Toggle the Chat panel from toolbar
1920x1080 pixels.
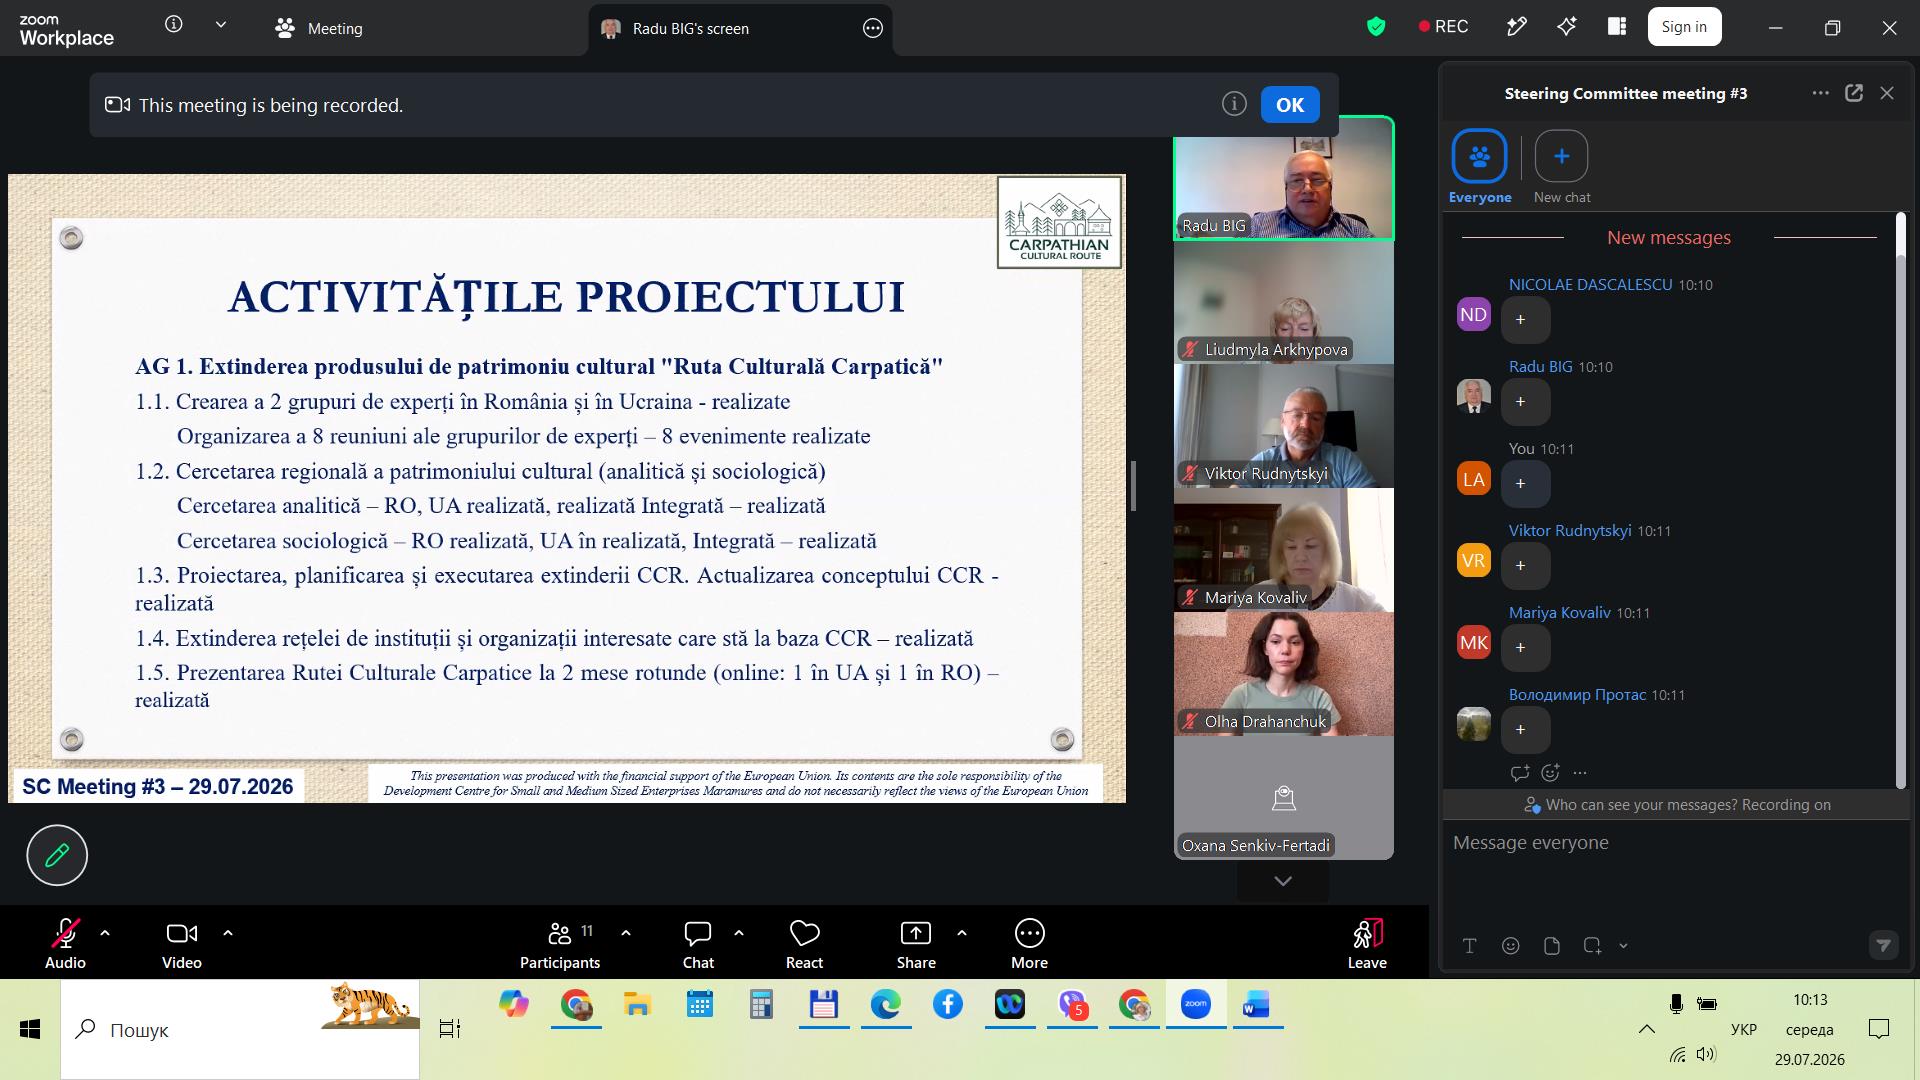click(698, 943)
